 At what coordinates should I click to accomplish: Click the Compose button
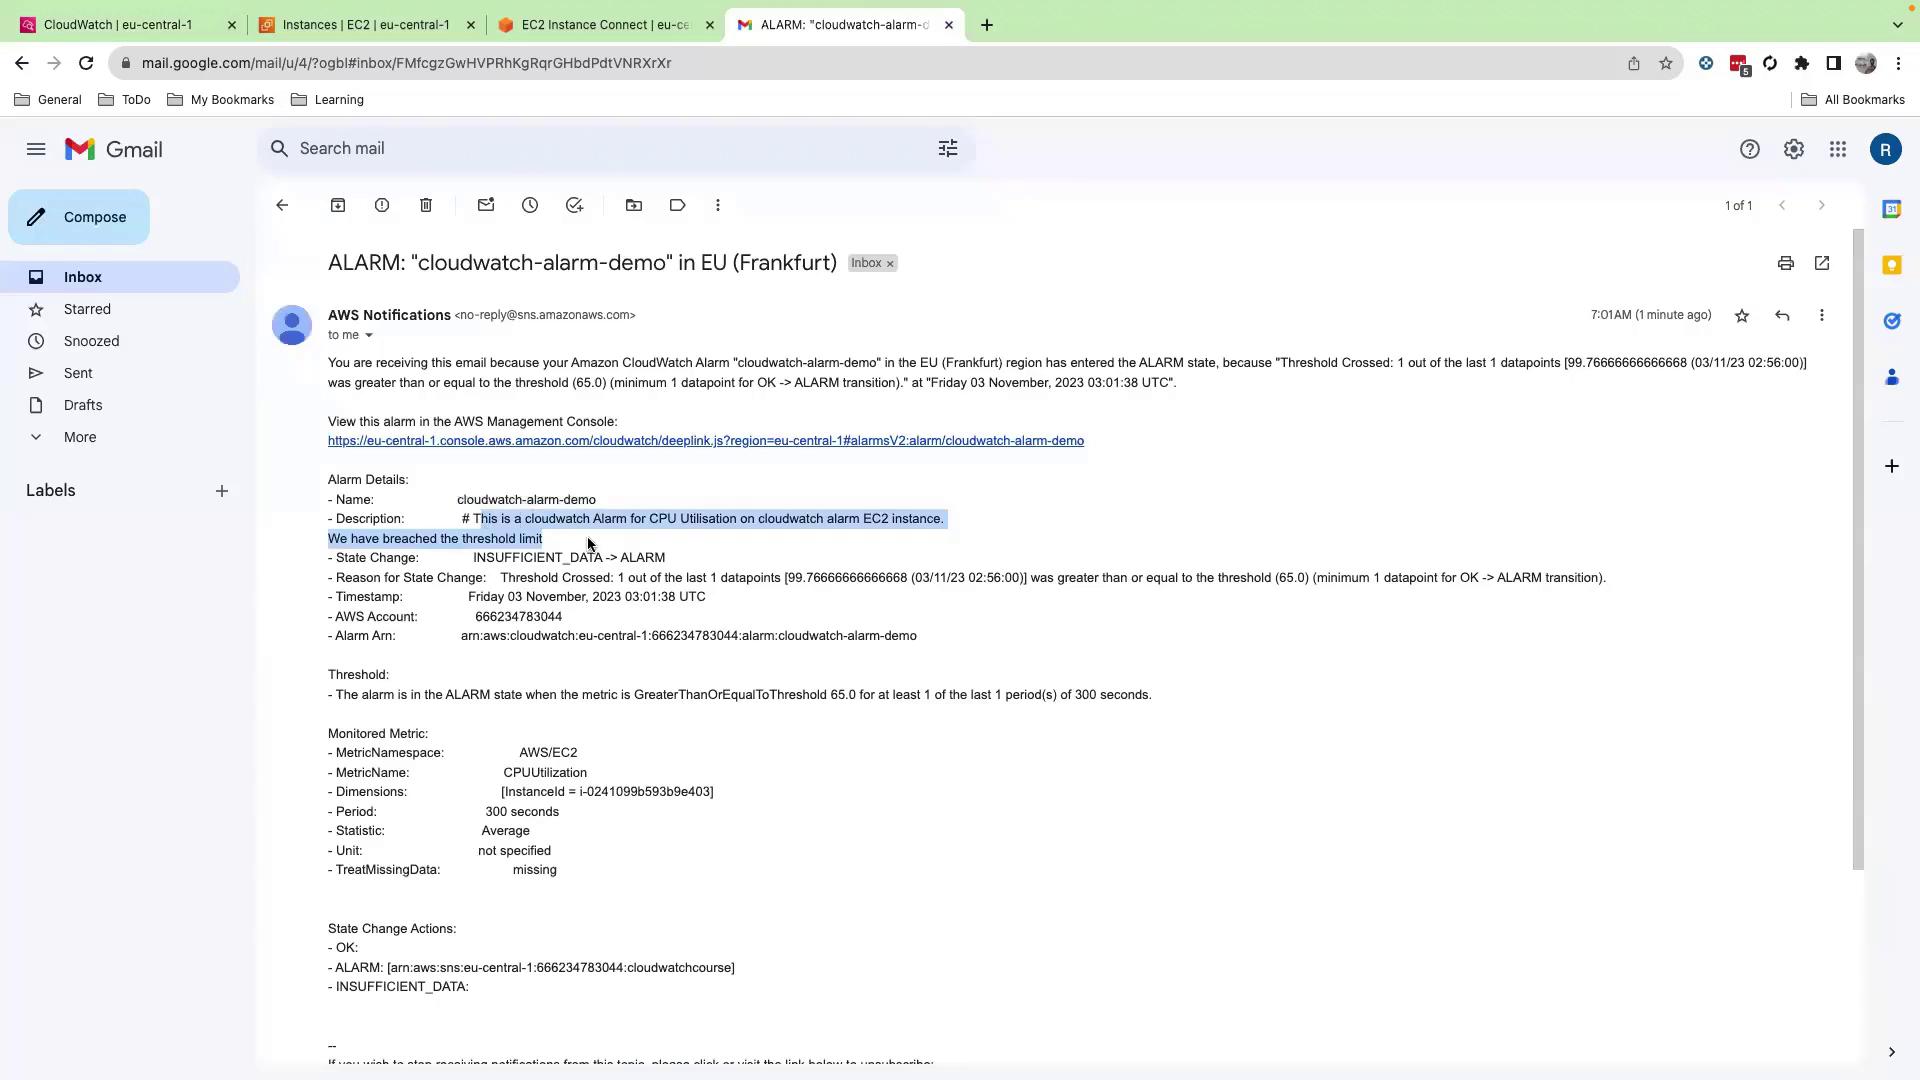pyautogui.click(x=79, y=217)
